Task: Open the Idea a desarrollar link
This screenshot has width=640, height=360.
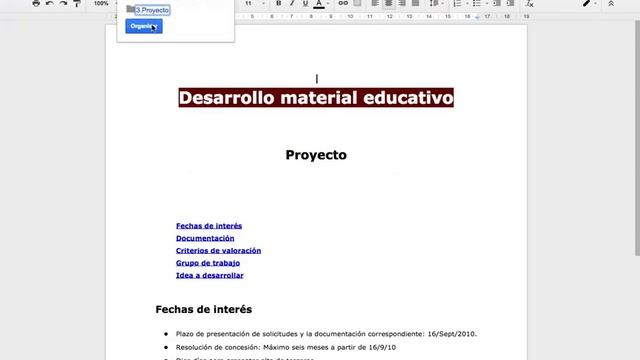Action: click(x=209, y=276)
